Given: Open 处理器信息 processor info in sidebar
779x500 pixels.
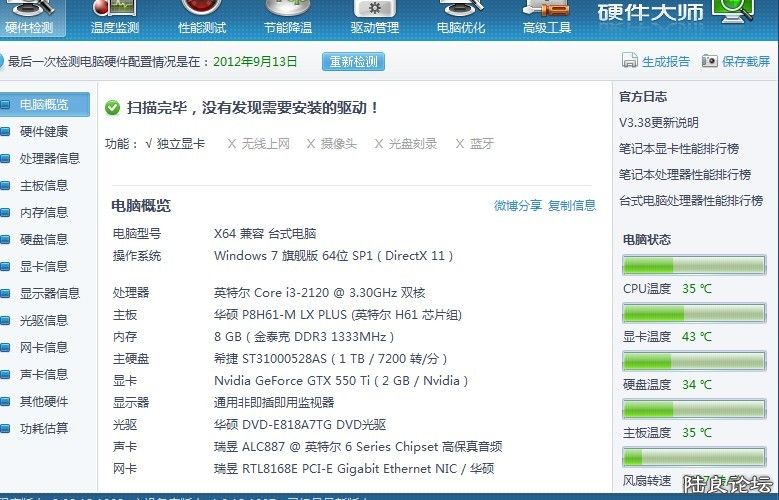Looking at the screenshot, I should pyautogui.click(x=50, y=158).
